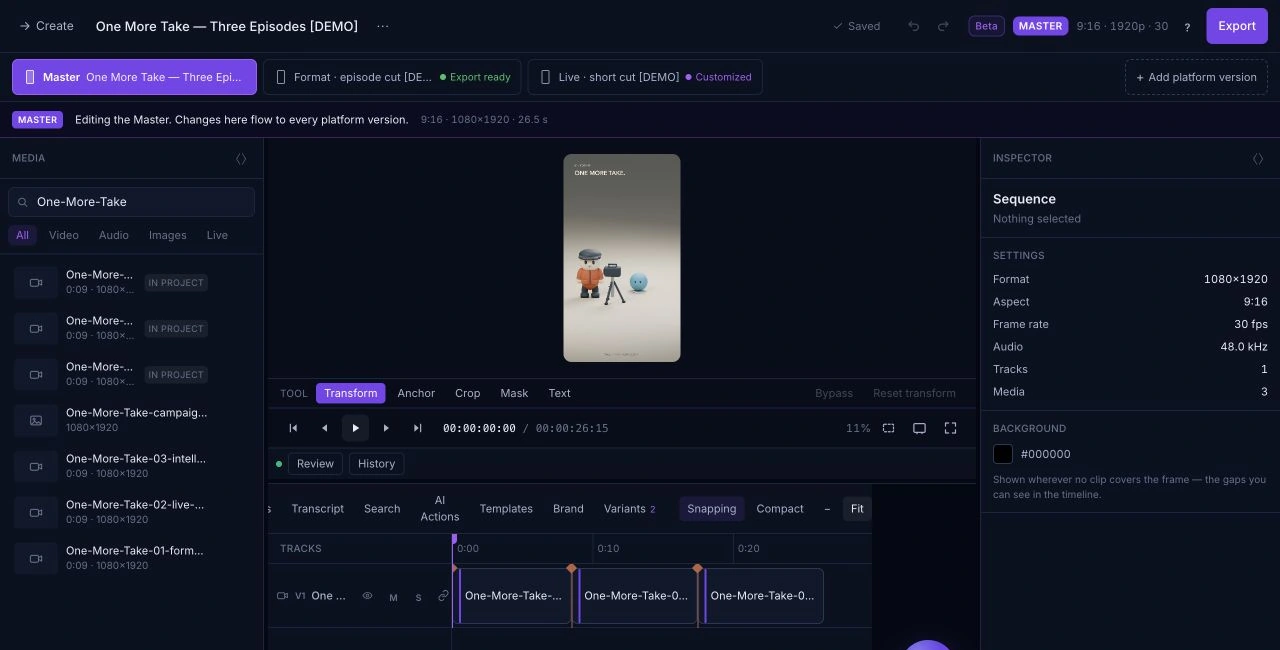Click the Bypass button
Image resolution: width=1280 pixels, height=650 pixels.
point(834,393)
